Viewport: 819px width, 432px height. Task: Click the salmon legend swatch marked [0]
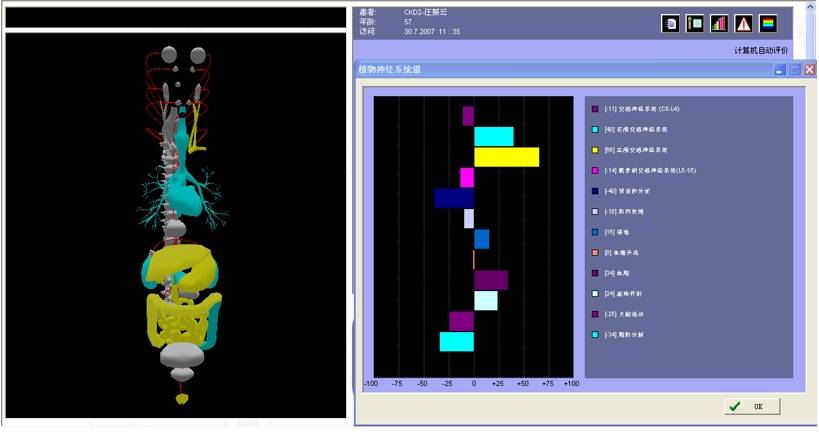(595, 252)
